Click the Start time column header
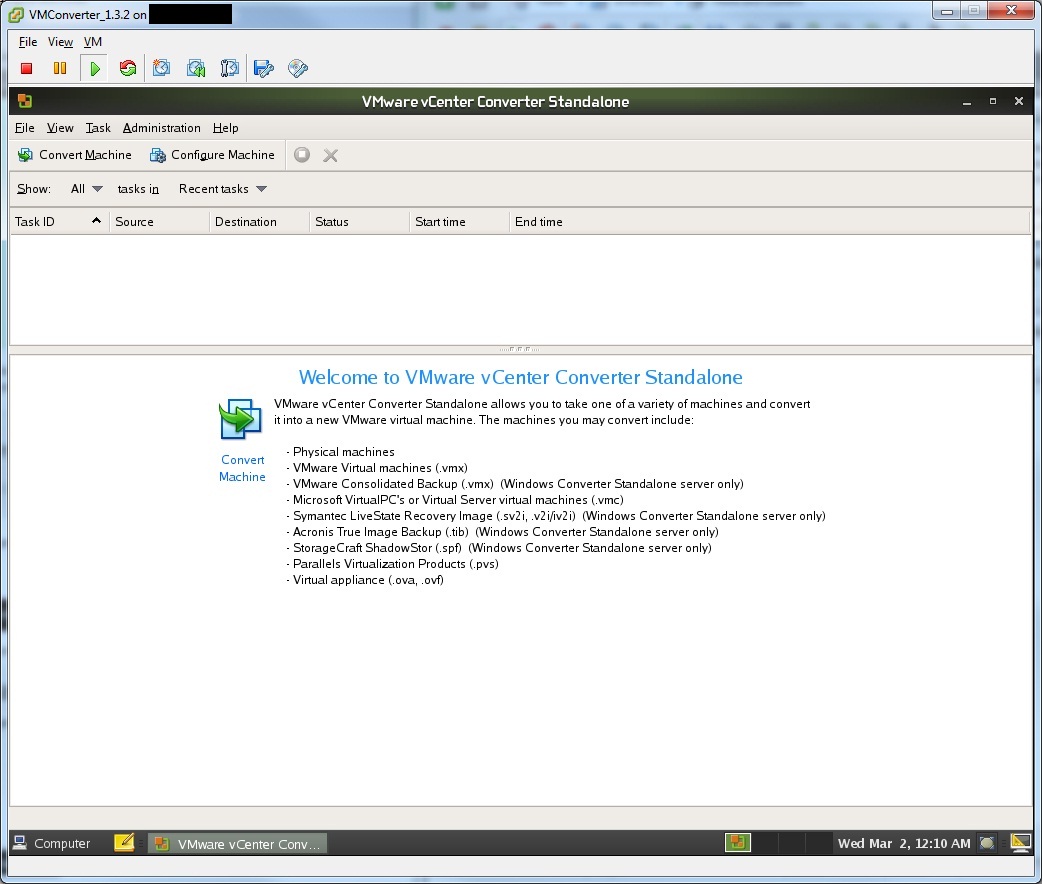The image size is (1043, 884). click(458, 221)
